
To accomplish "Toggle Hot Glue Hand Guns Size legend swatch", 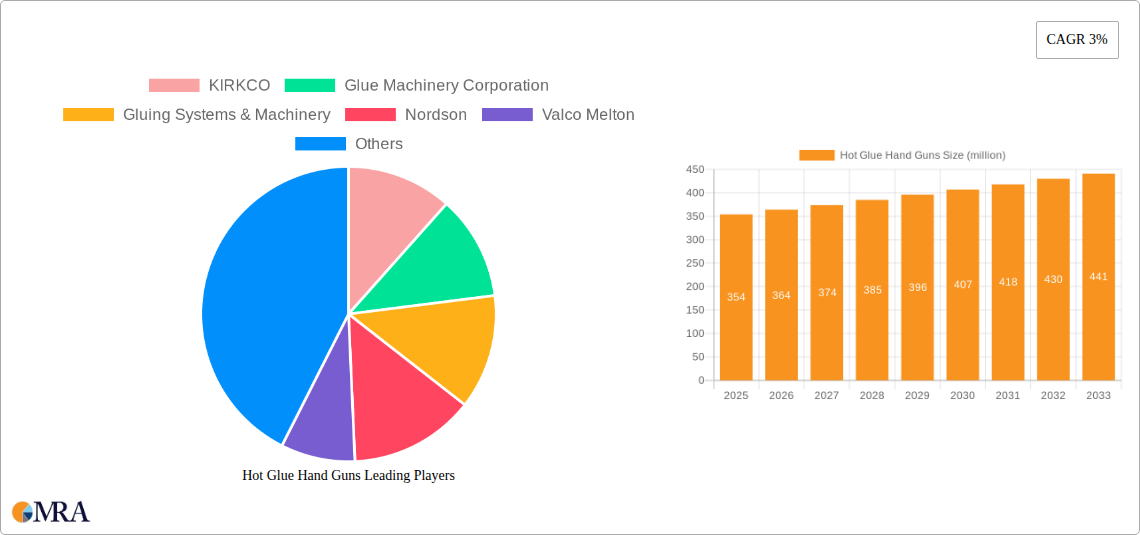I will tap(816, 155).
